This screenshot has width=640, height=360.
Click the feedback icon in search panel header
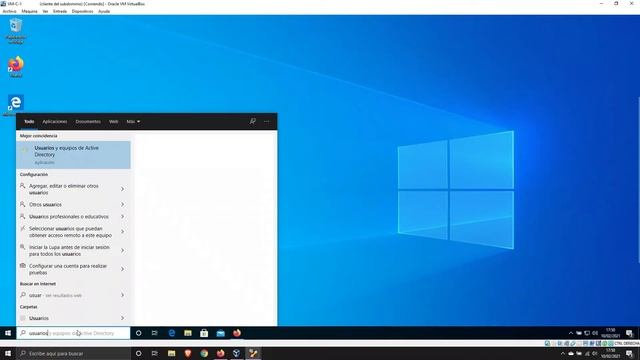(253, 121)
